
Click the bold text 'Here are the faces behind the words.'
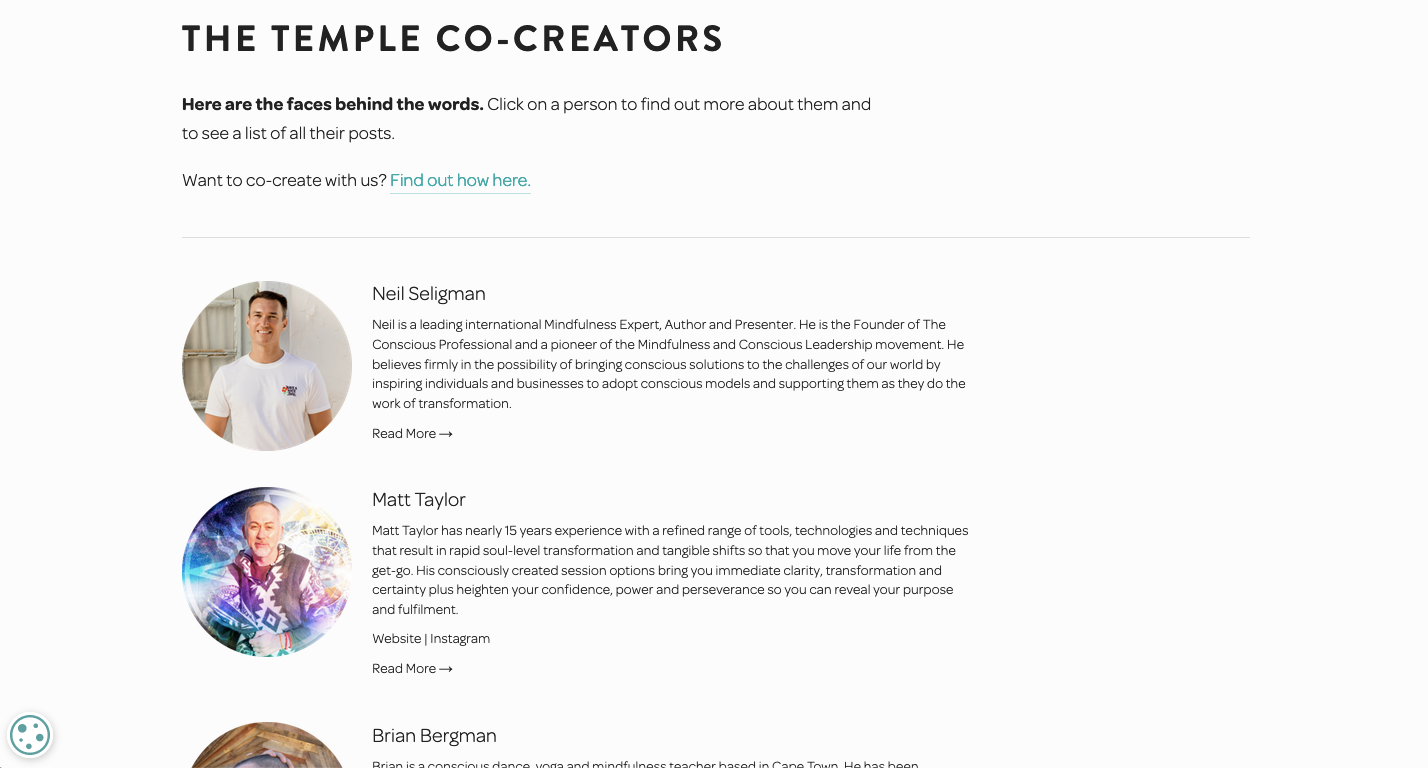click(332, 104)
